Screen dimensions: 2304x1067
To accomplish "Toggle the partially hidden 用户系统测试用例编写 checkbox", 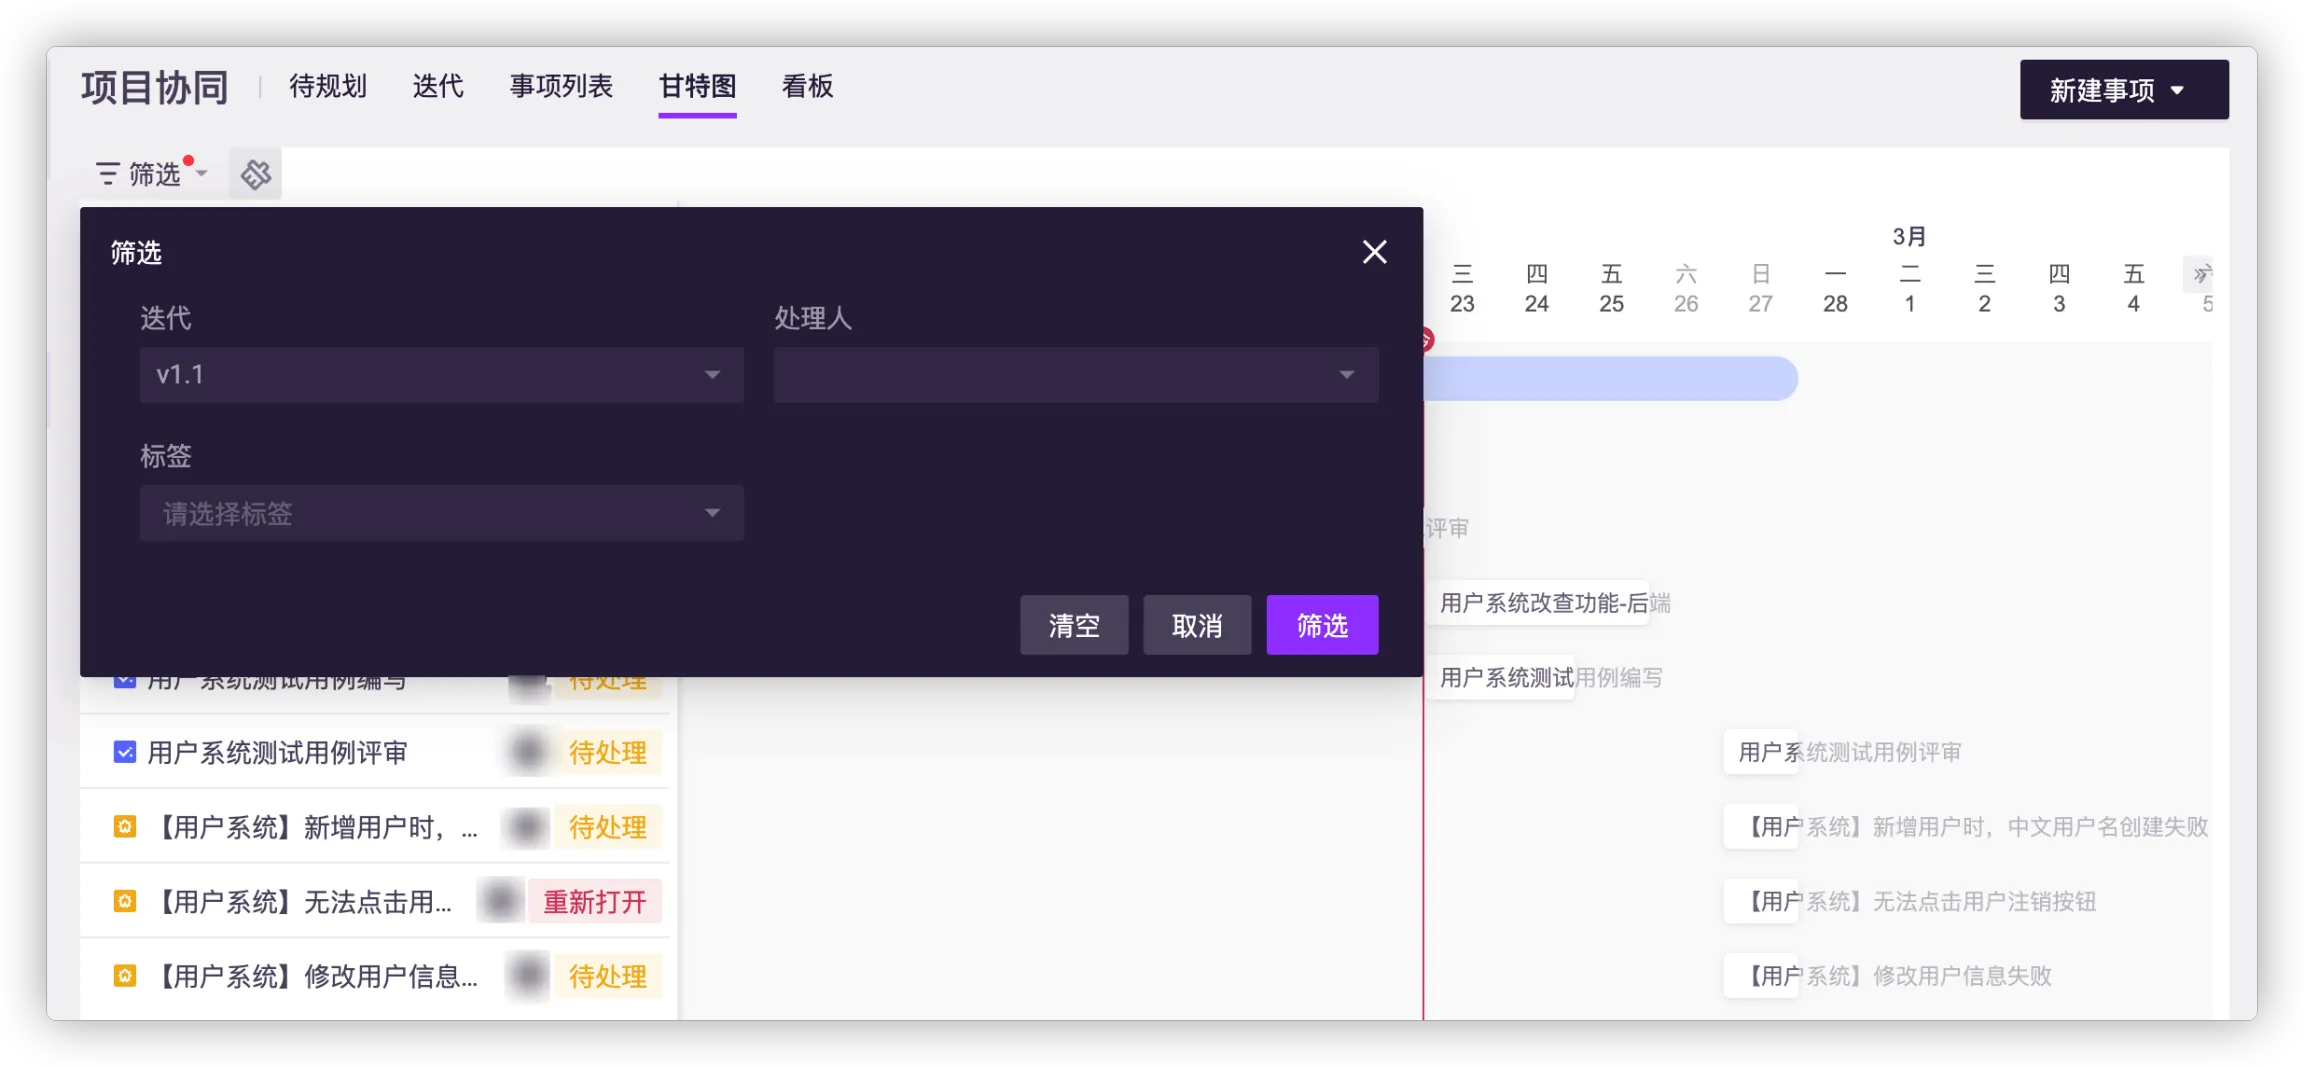I will (x=125, y=683).
